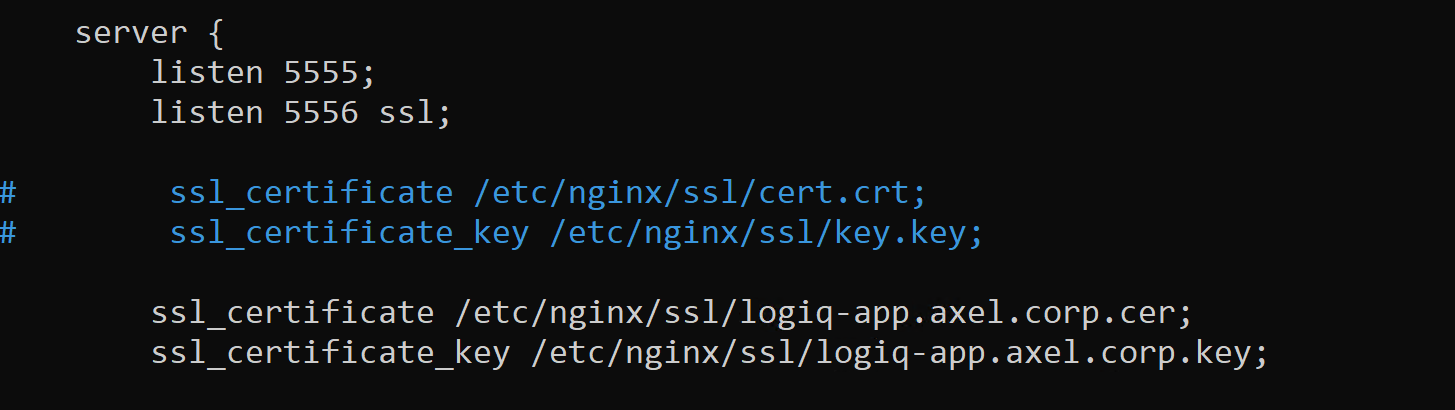Click the semicolon after logiq-app.axel.corp.key

(1262, 355)
